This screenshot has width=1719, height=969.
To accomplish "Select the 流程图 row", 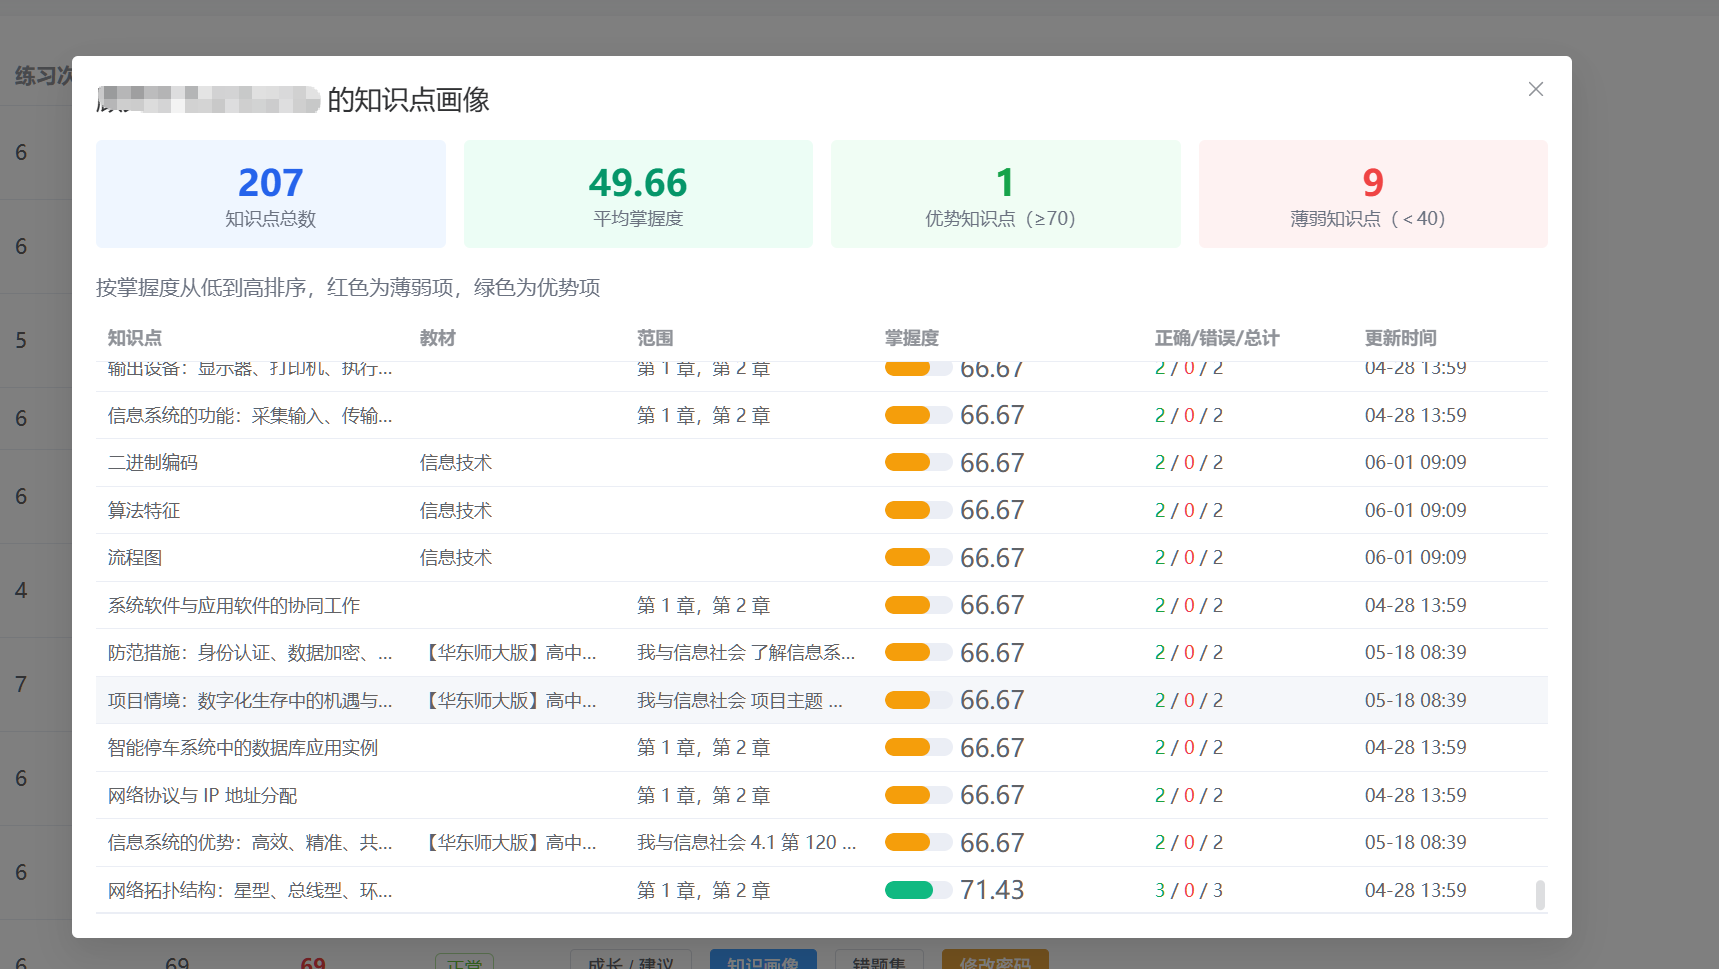I will pos(822,558).
